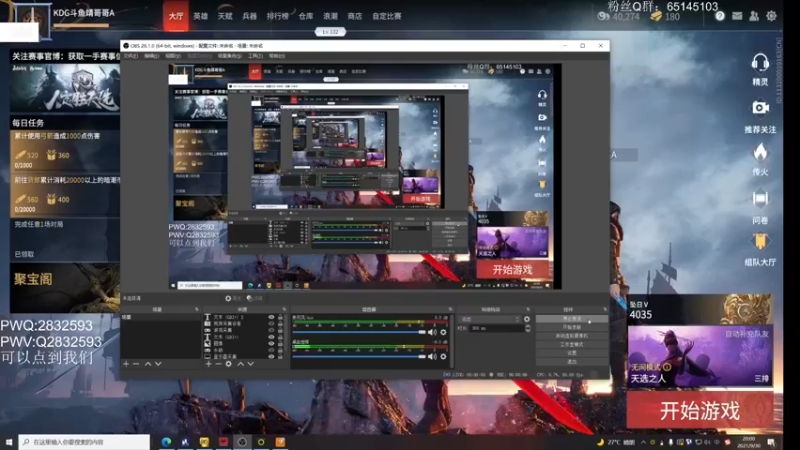Toggle lock on 游戏采集 source
Image resolution: width=800 pixels, height=450 pixels.
(280, 331)
